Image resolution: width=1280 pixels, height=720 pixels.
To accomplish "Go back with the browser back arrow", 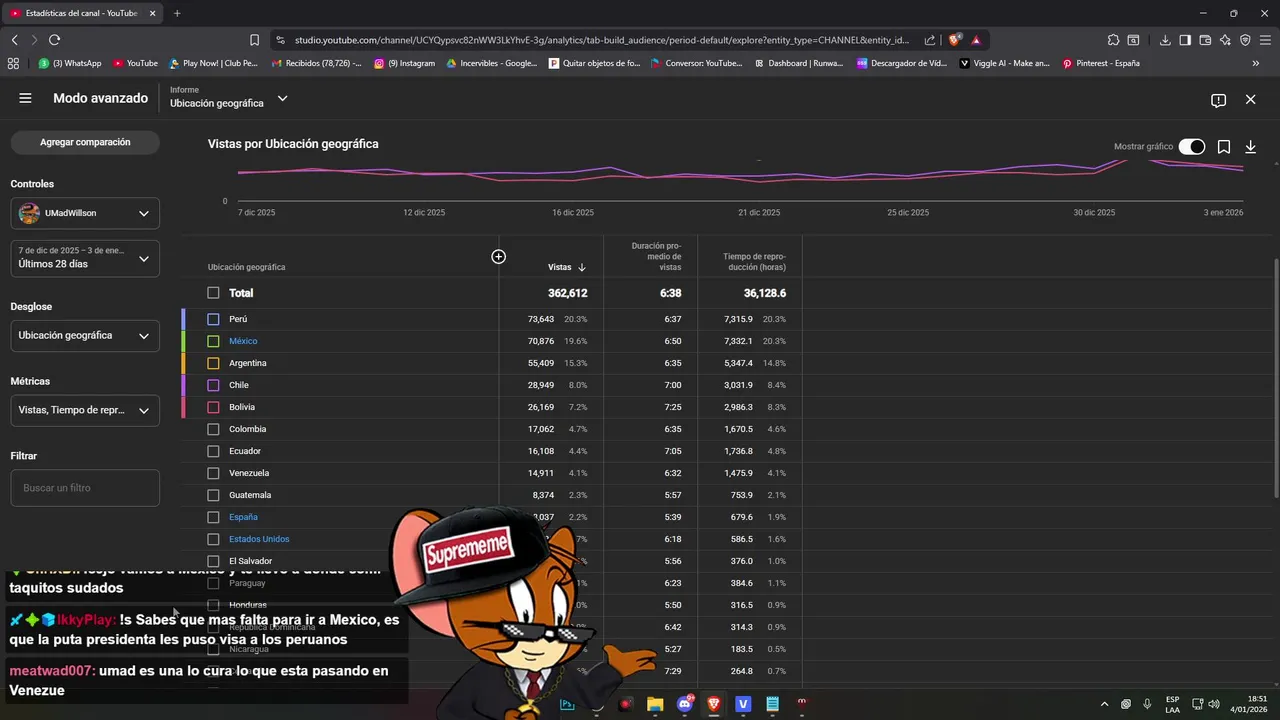I will coord(15,40).
